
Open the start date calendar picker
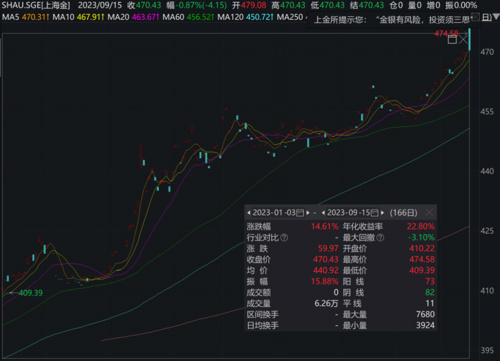[x=300, y=213]
